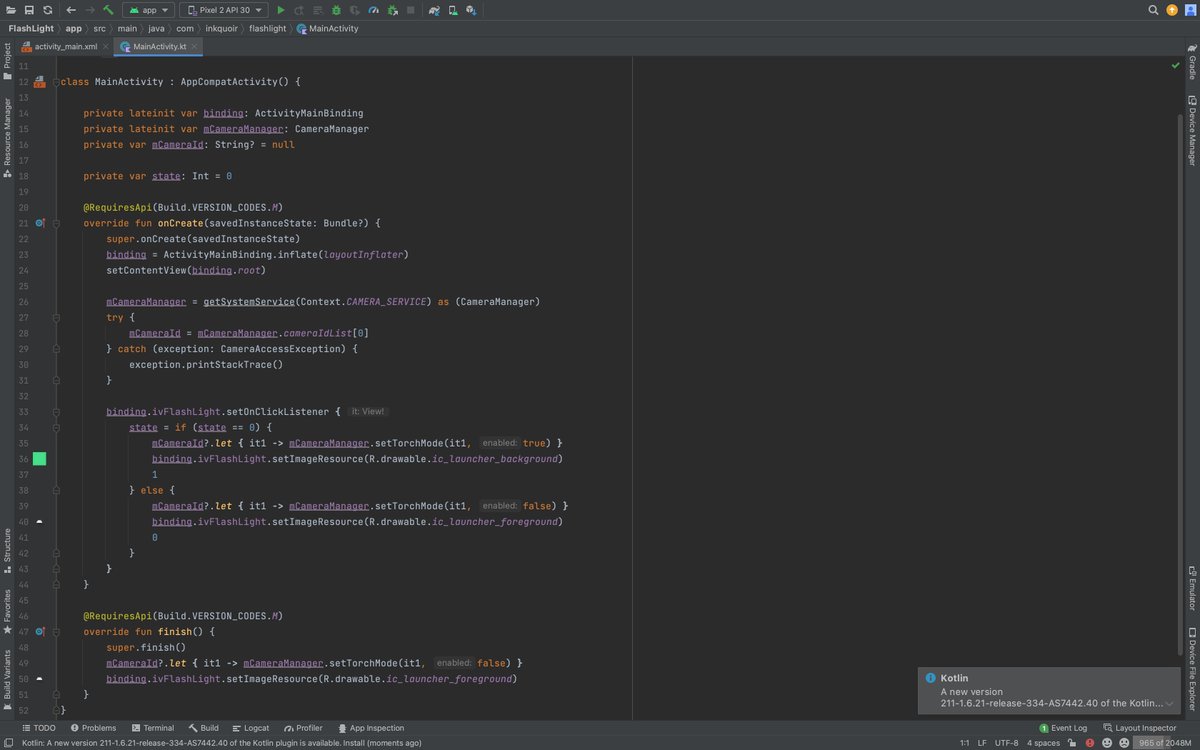Click the Apply Code Changes icon
1200x750 pixels.
click(x=318, y=10)
